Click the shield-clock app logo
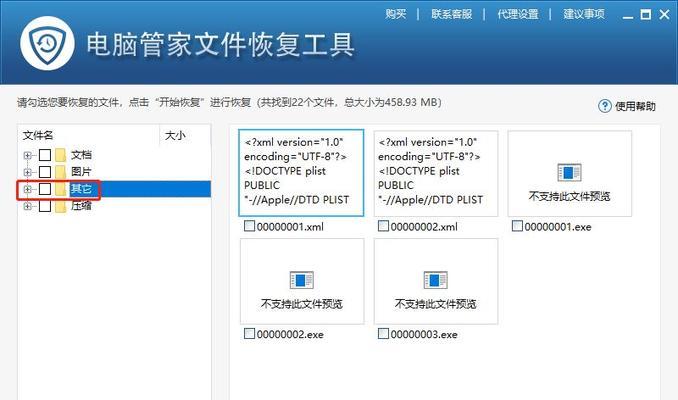This screenshot has width=678, height=400. (47, 44)
